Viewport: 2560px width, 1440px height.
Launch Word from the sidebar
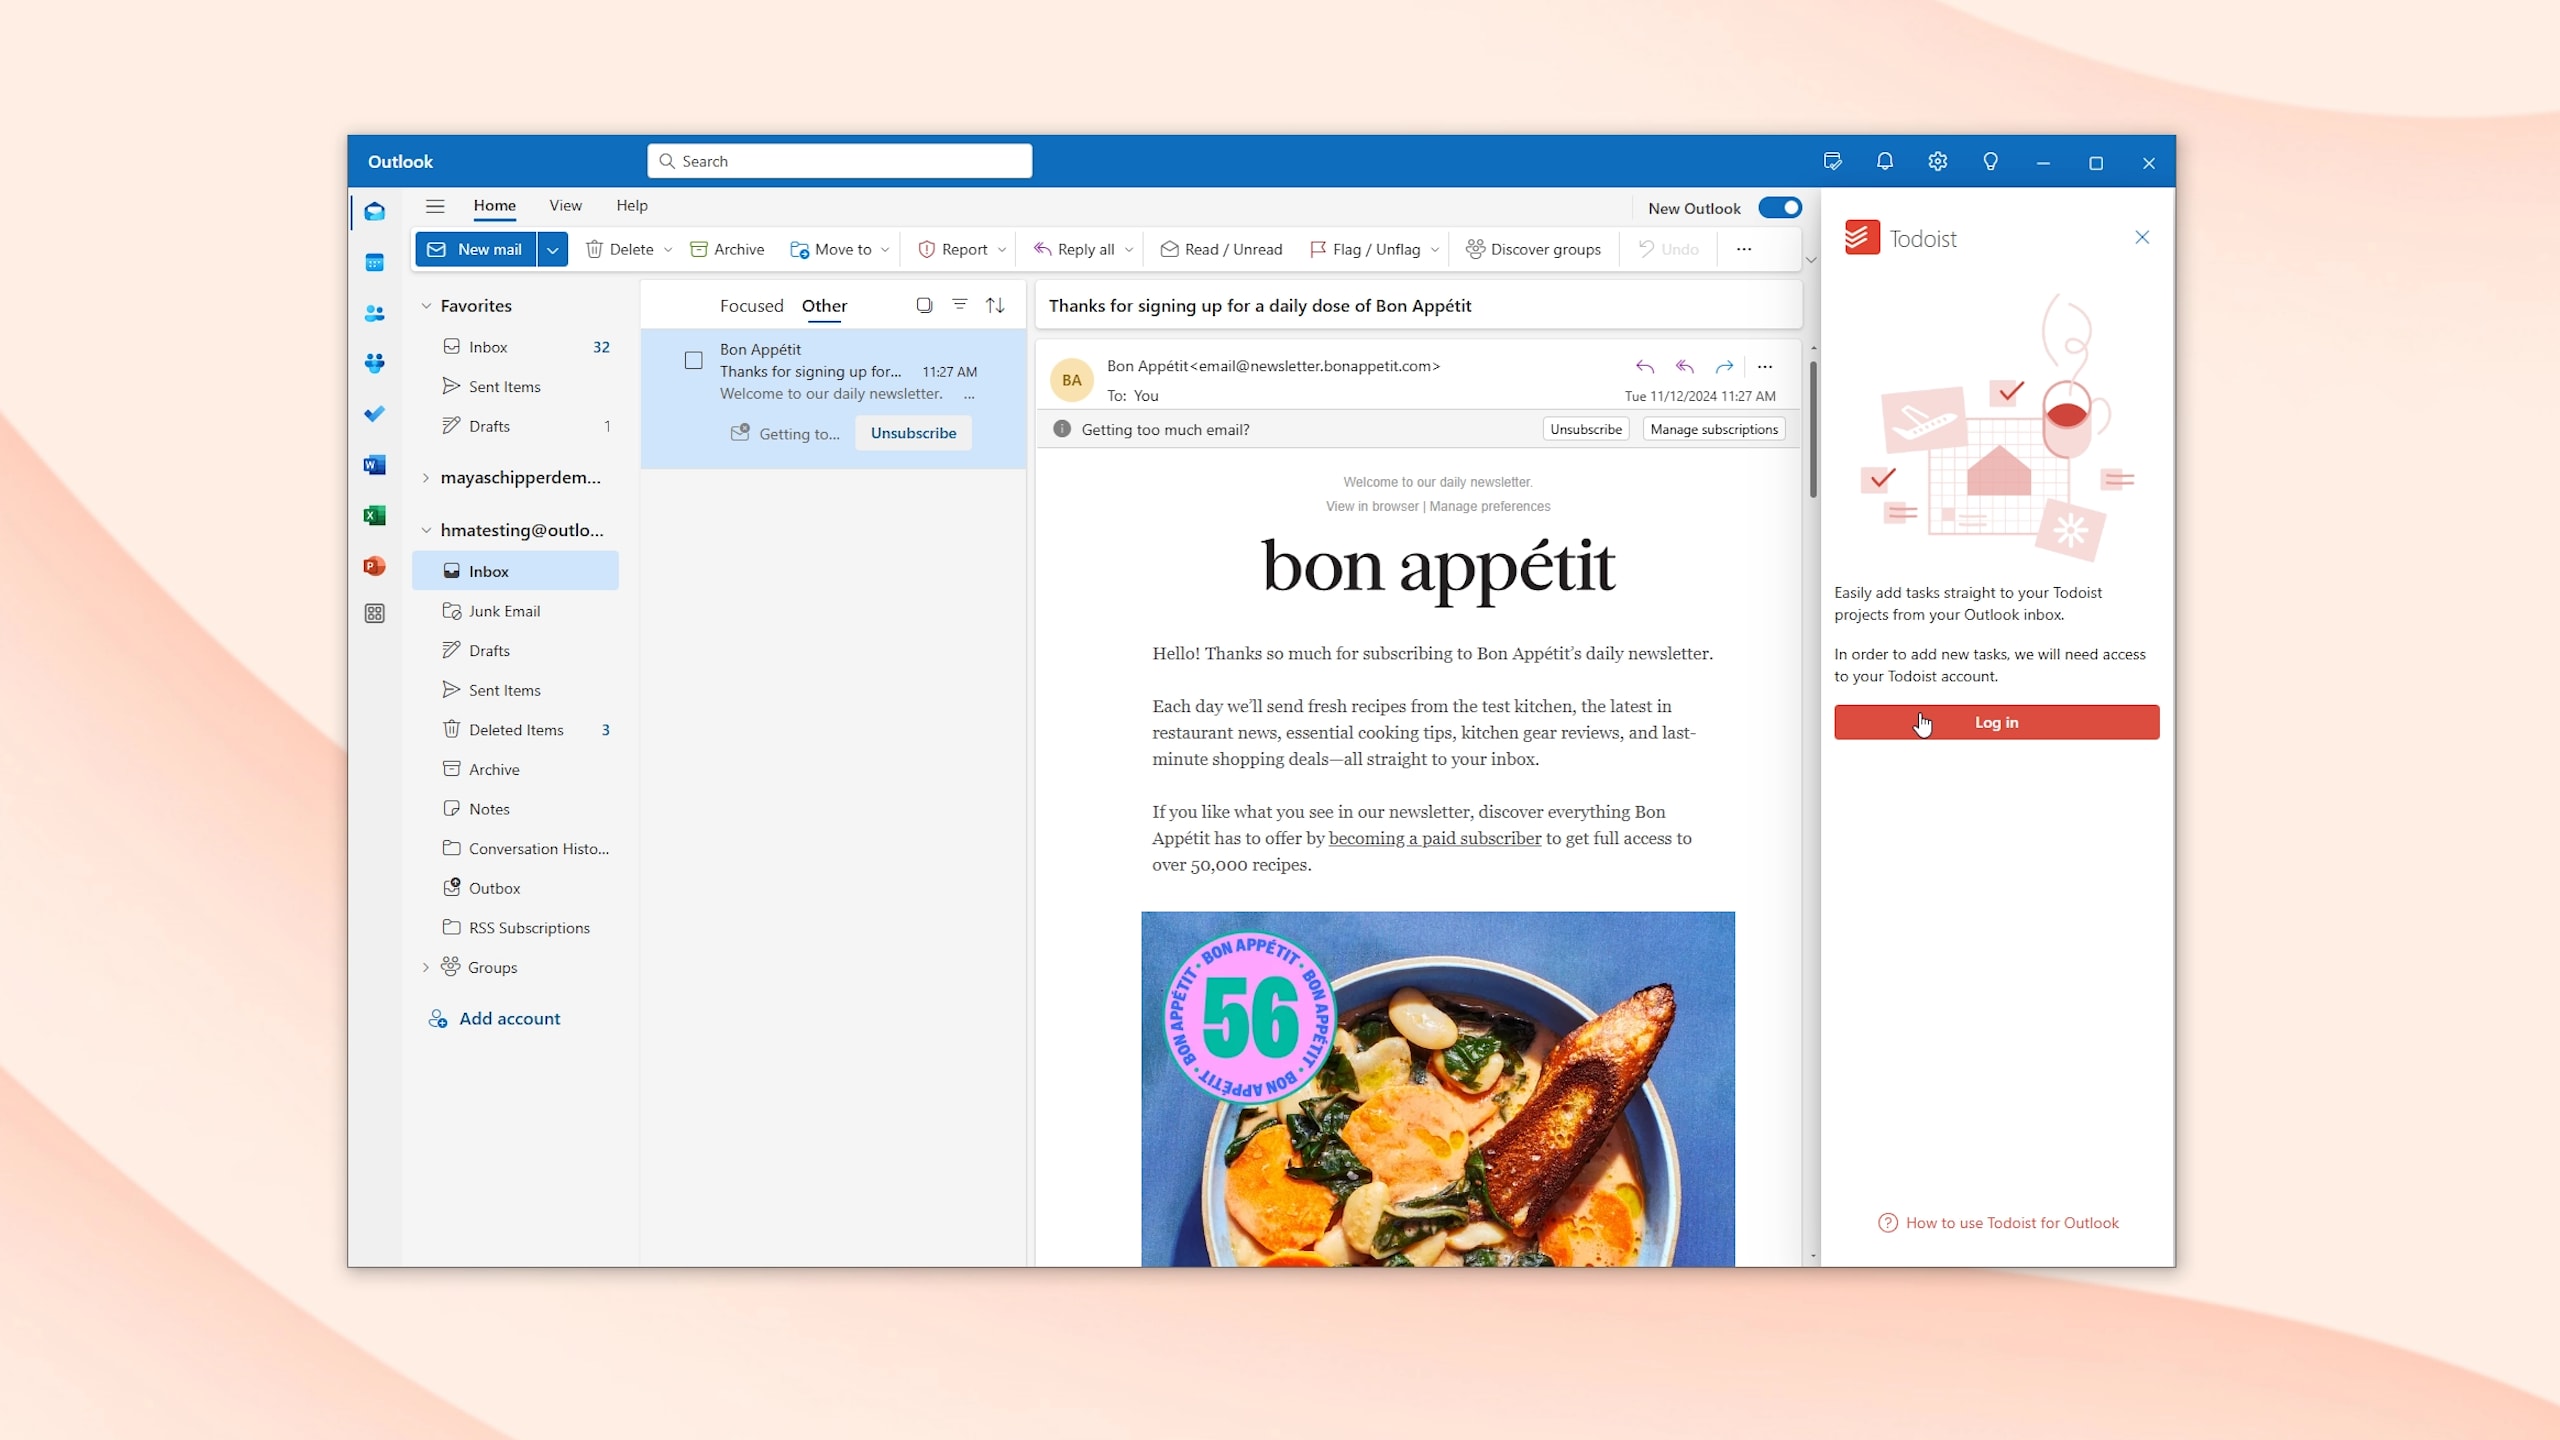tap(375, 465)
